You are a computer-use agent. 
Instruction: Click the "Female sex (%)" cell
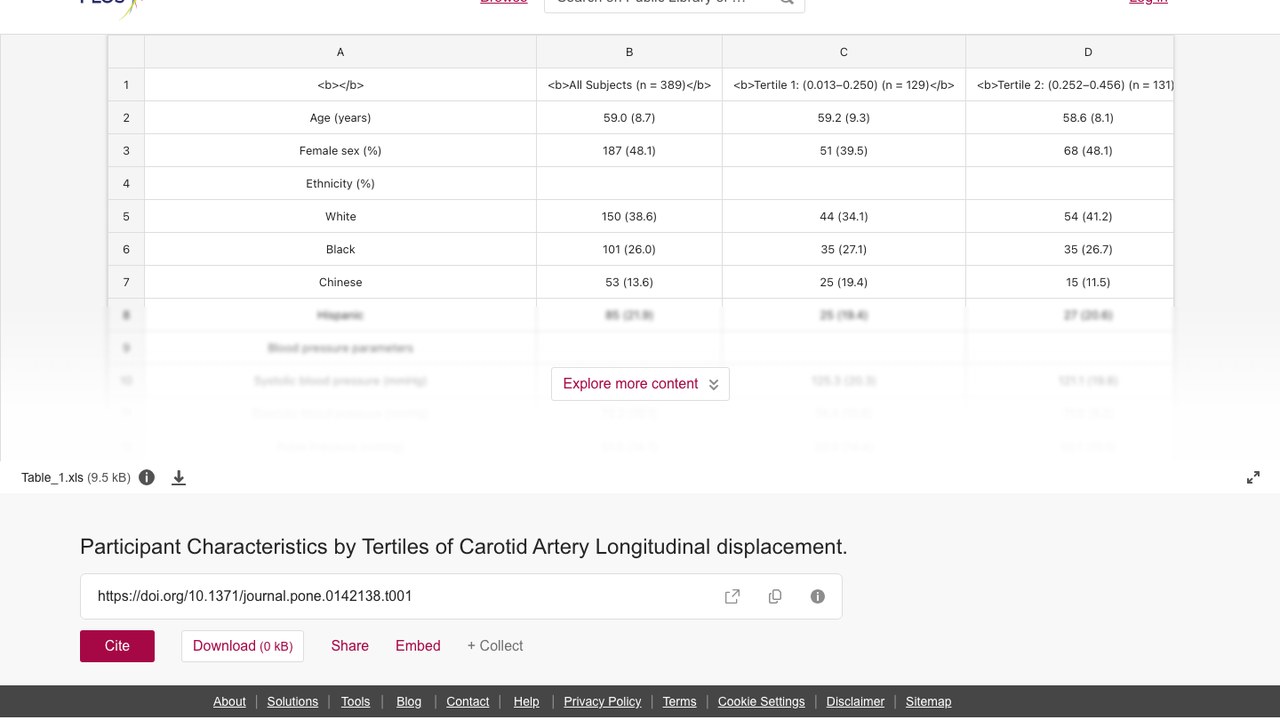point(340,151)
